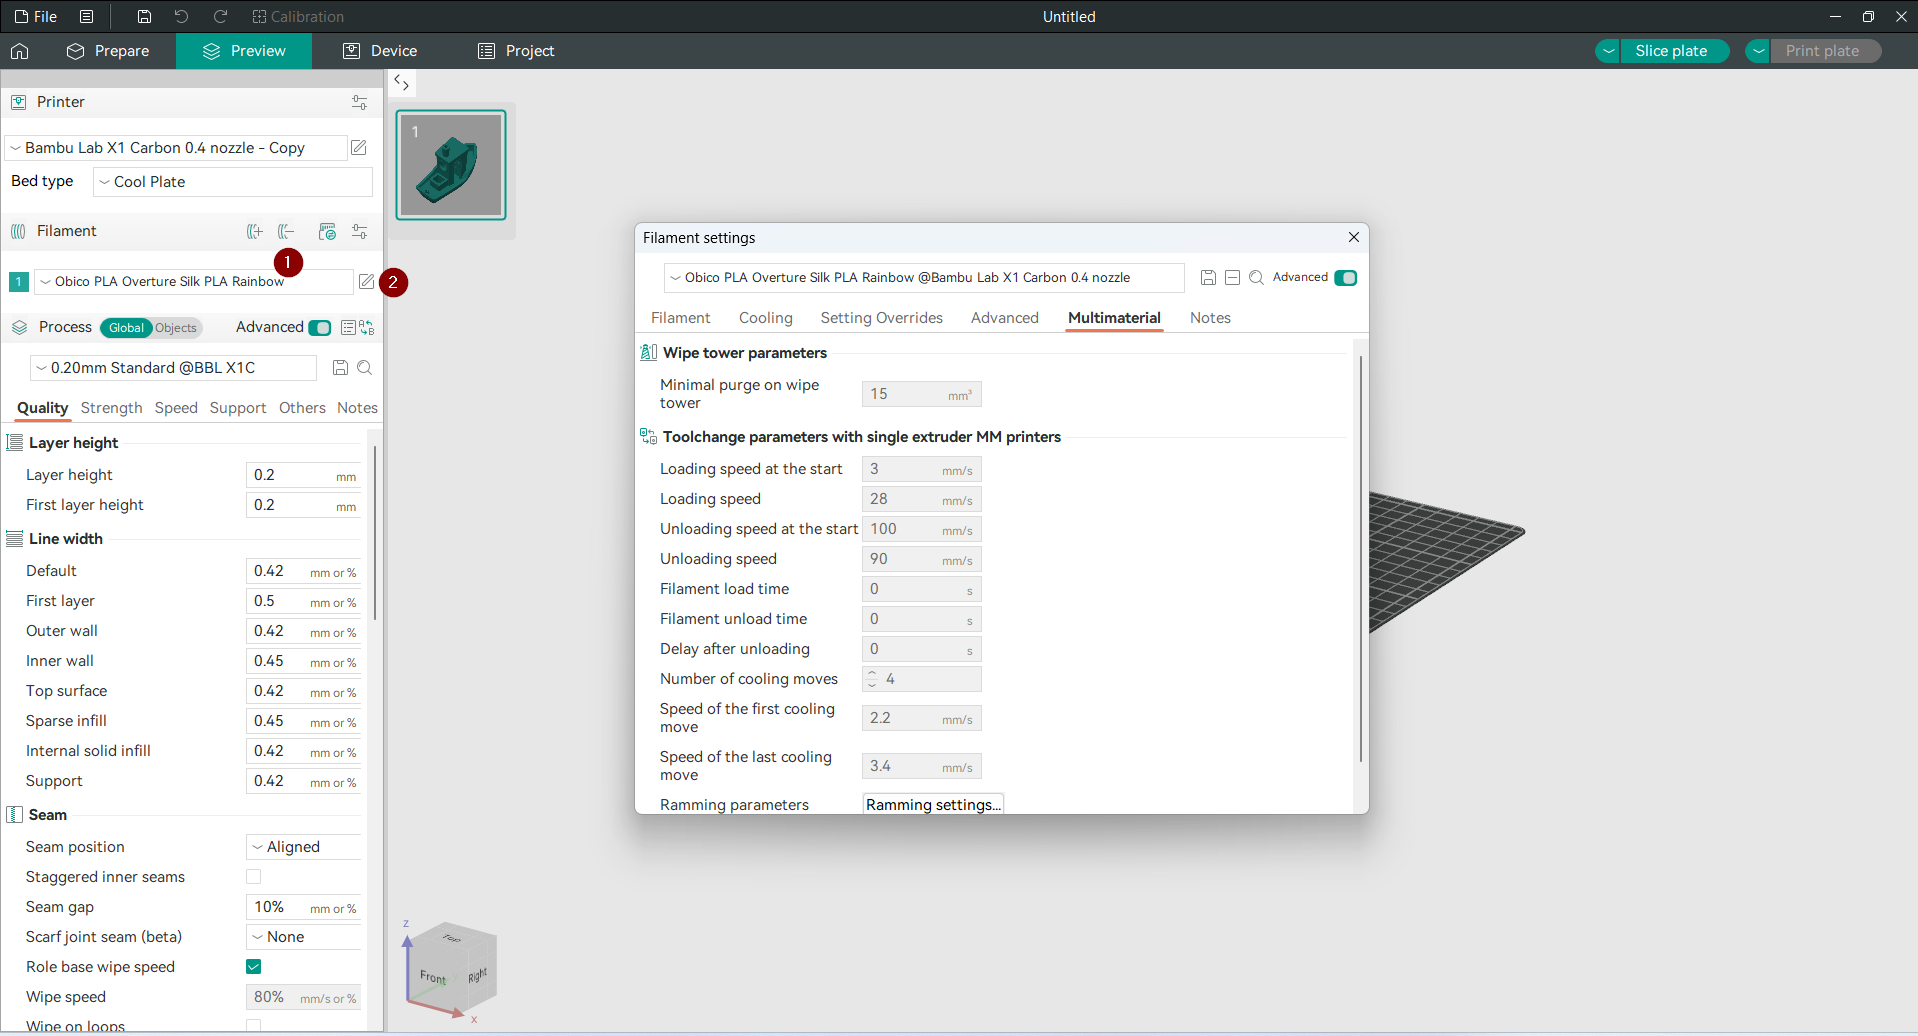Select plate 1 thumbnail
This screenshot has width=1918, height=1036.
451,165
